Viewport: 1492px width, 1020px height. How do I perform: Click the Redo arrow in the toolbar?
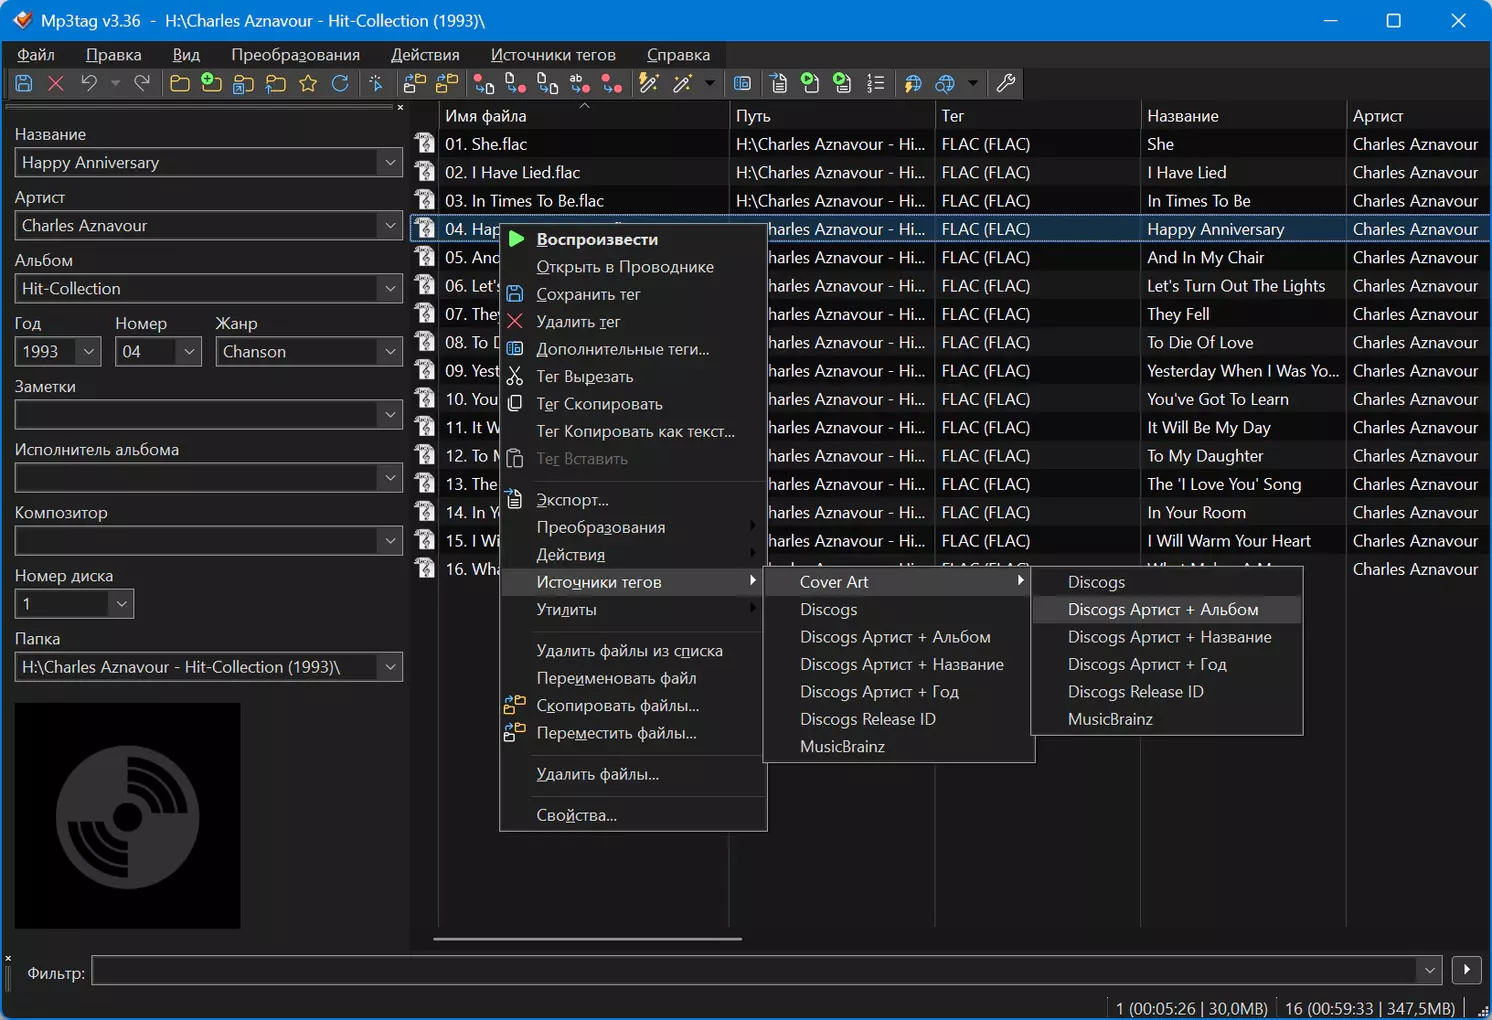[142, 84]
